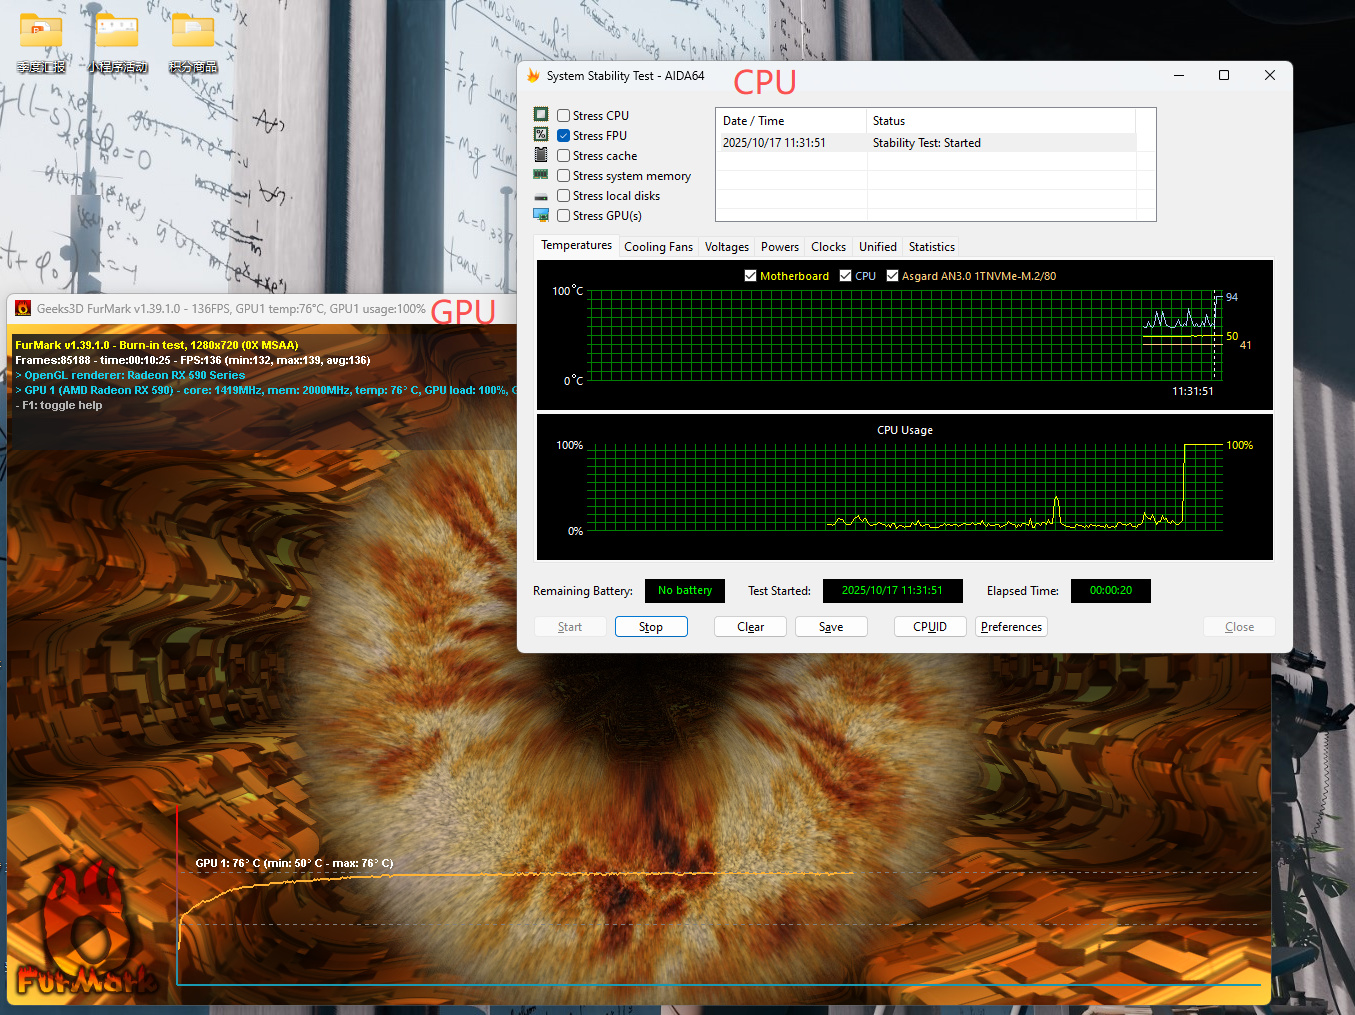Image resolution: width=1355 pixels, height=1015 pixels.
Task: Click the disk icon beside Stress local disks
Action: [x=541, y=196]
